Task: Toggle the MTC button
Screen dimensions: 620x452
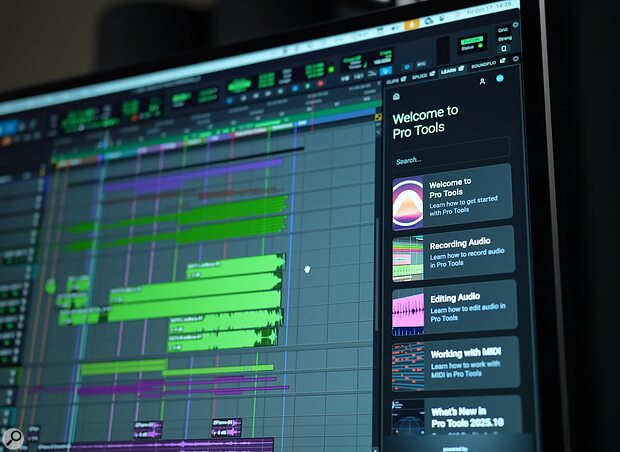Action: tap(421, 64)
